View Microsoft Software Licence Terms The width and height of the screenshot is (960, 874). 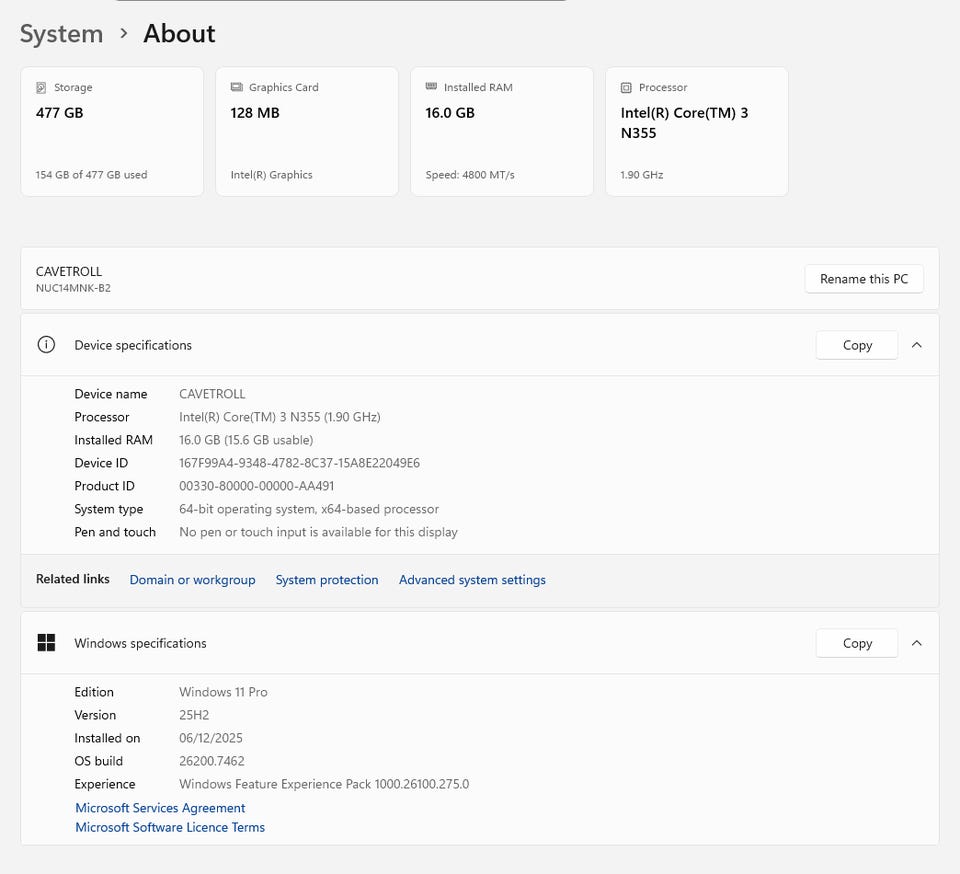pos(170,827)
